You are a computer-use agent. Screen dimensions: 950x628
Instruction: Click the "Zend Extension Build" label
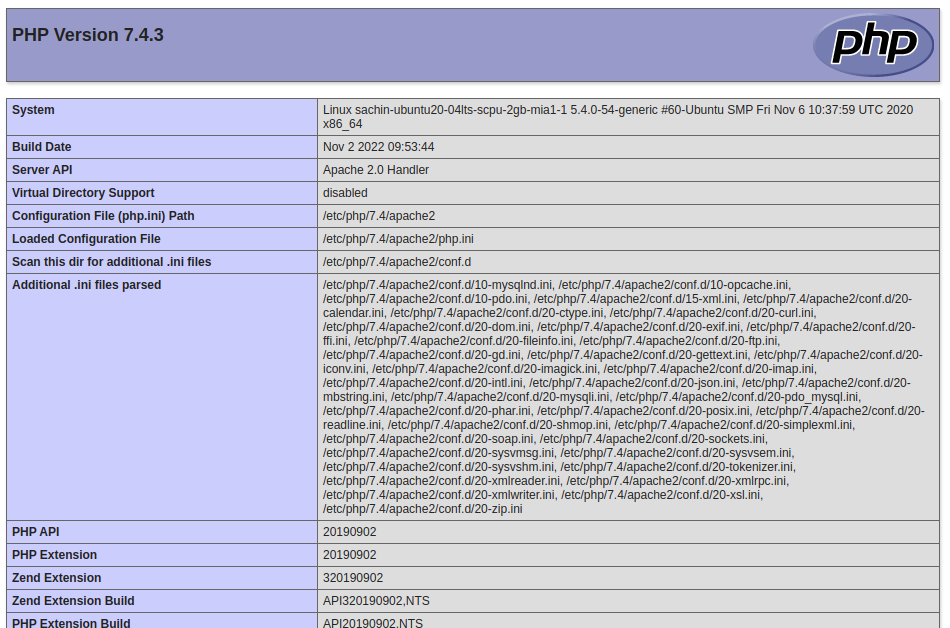click(73, 601)
